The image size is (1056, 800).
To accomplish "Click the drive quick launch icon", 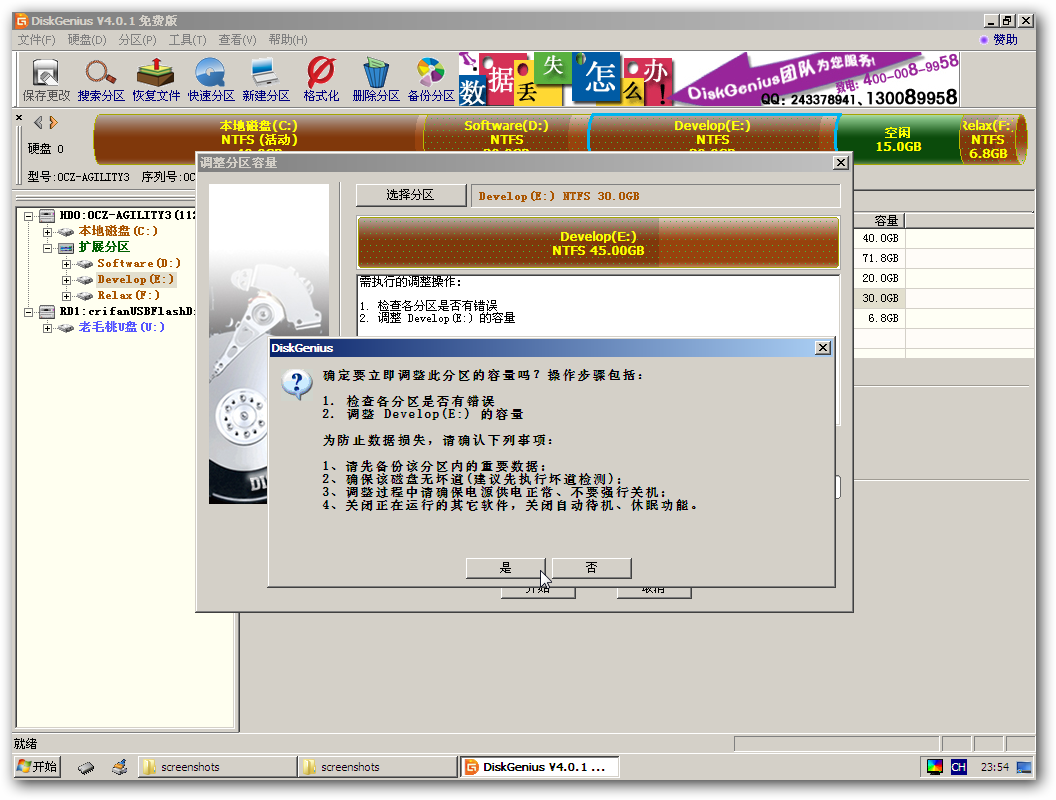I will click(x=86, y=768).
